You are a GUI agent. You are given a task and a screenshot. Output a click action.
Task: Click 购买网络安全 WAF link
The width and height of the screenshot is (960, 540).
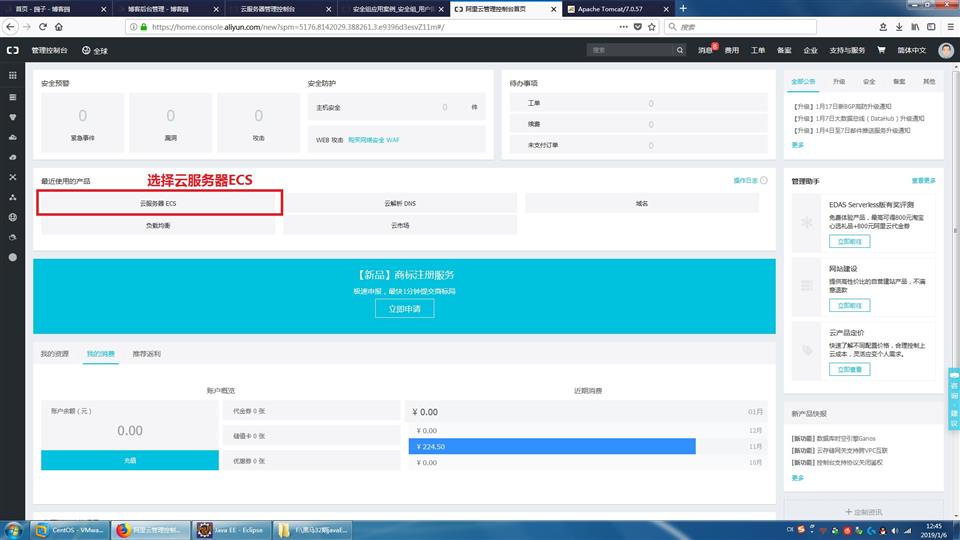[x=373, y=140]
